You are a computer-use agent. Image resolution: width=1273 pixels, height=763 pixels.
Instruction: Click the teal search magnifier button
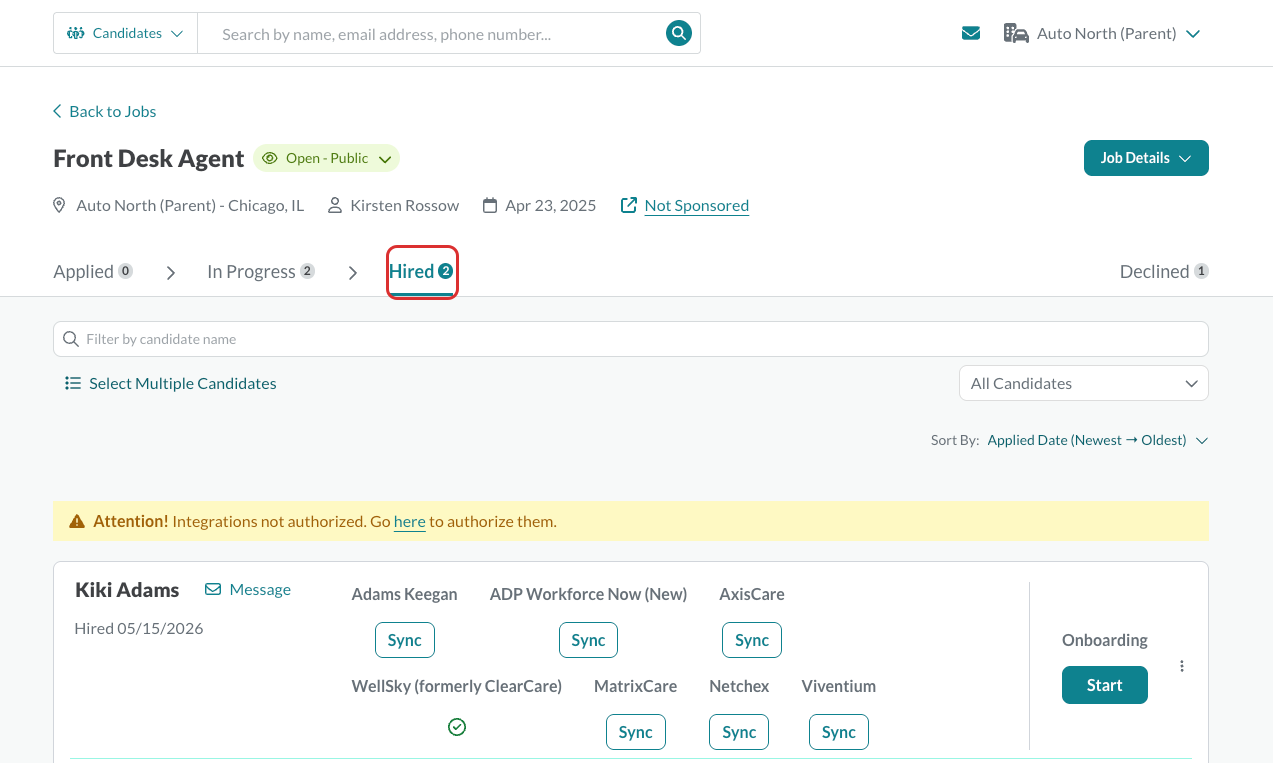(679, 33)
